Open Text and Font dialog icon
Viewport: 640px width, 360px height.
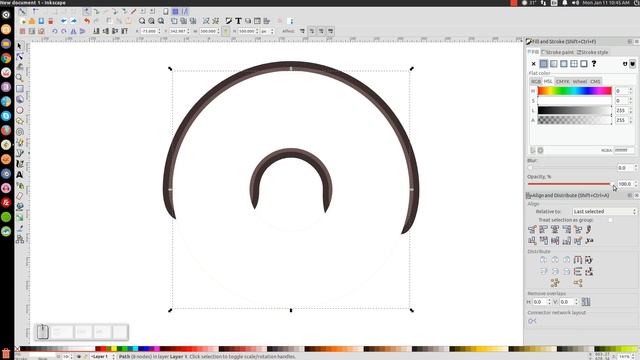pos(238,21)
